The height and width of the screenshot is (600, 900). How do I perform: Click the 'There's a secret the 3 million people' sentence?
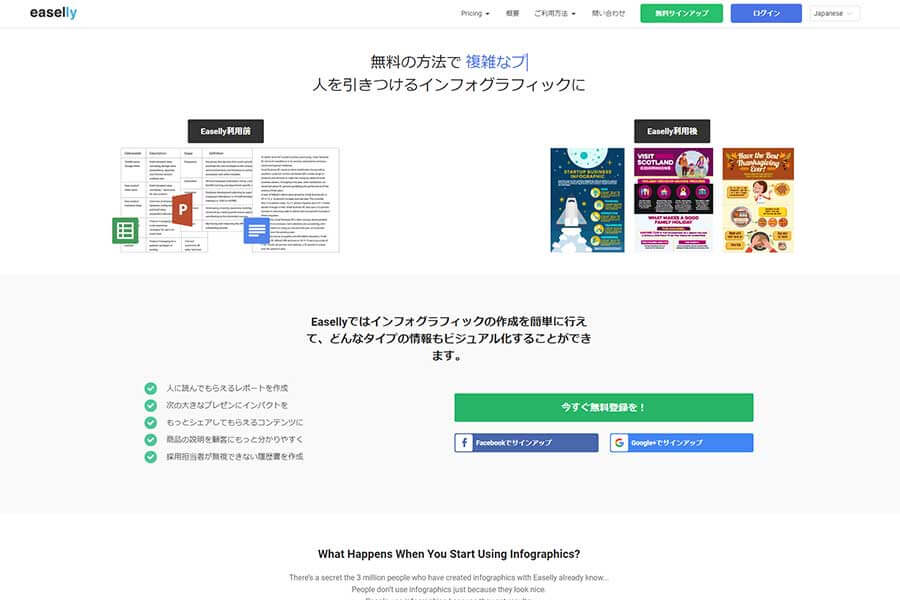pyautogui.click(x=449, y=578)
